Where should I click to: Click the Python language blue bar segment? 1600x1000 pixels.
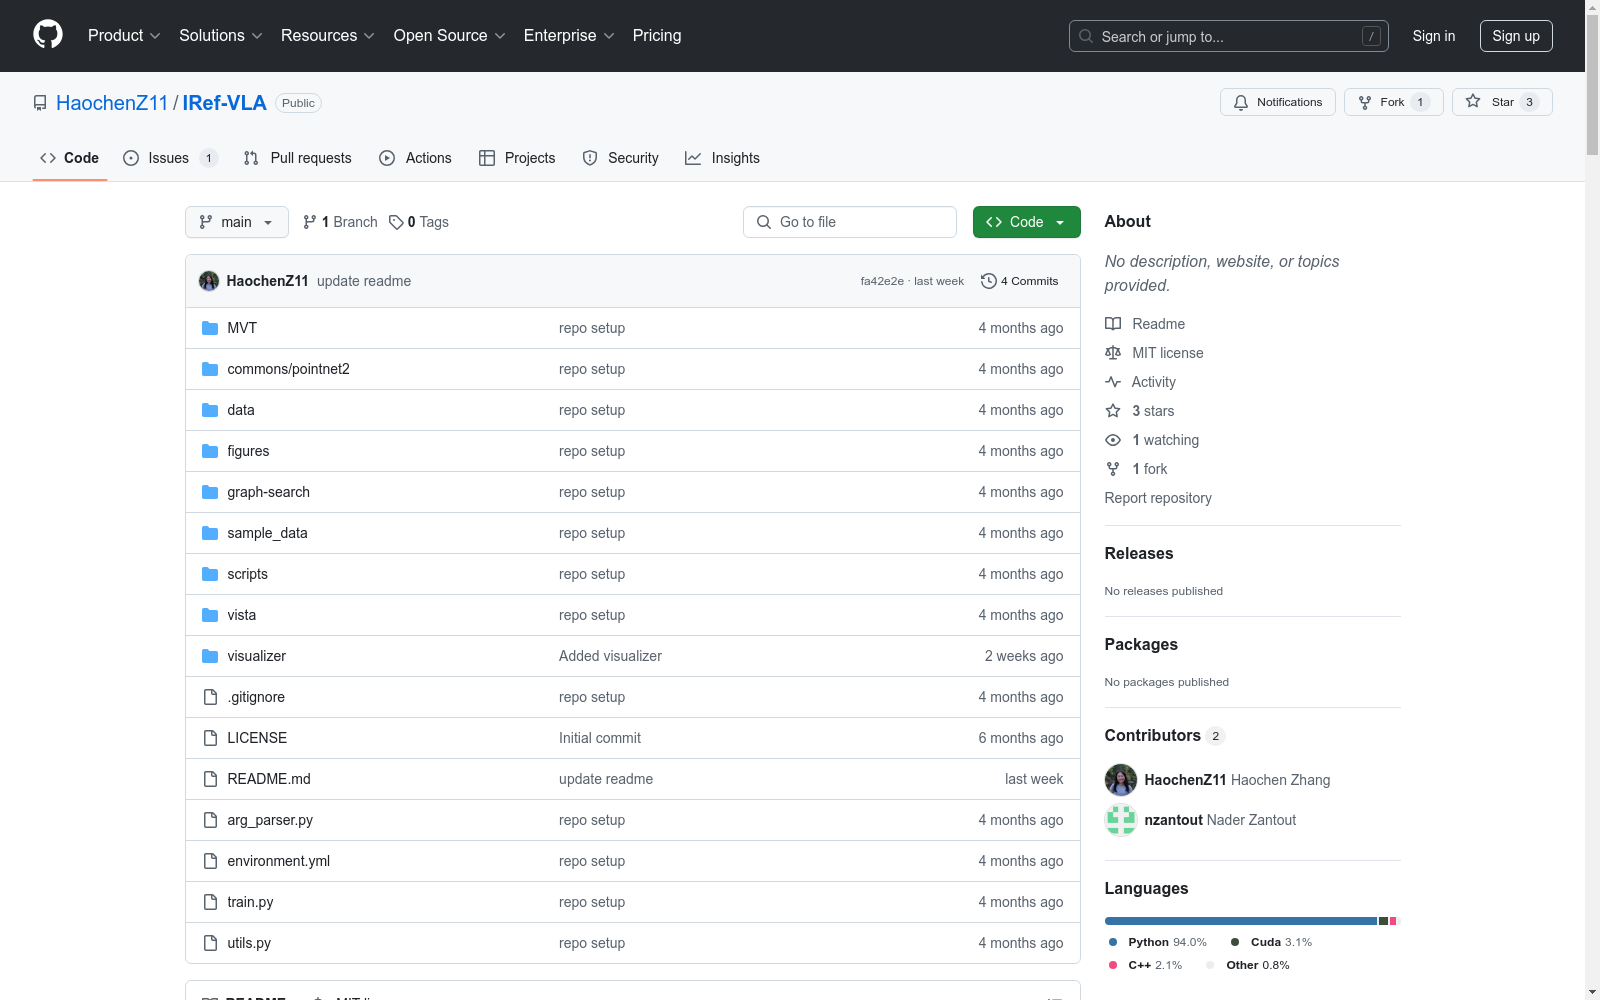pos(1241,921)
